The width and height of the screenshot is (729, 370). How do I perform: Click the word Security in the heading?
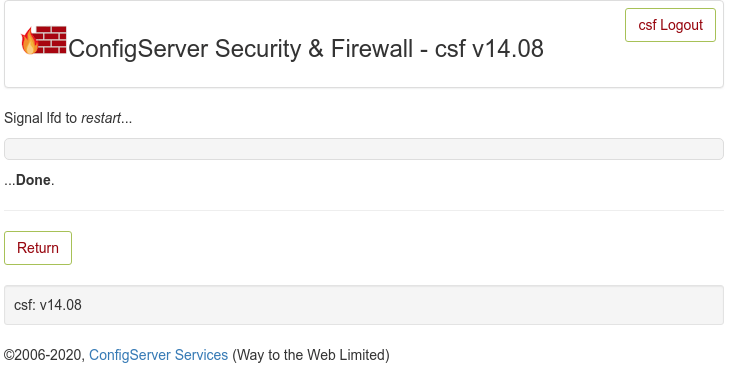pos(258,48)
